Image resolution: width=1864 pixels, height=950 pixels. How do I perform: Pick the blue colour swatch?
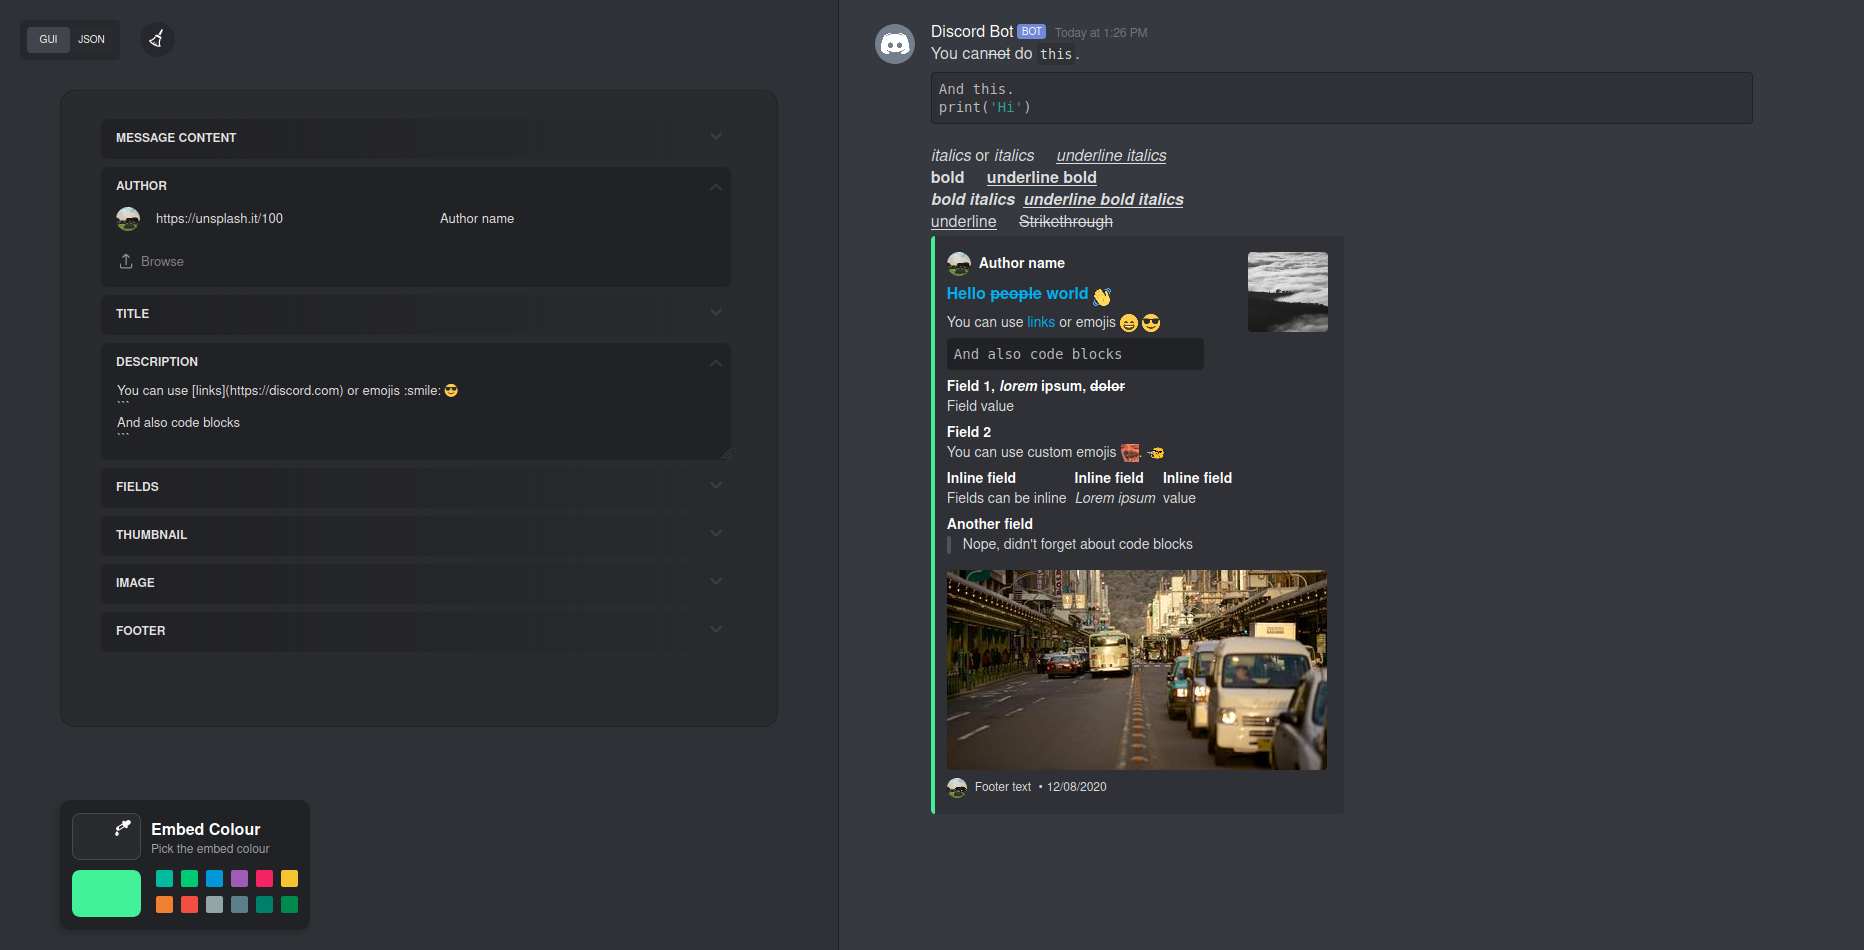tap(214, 879)
